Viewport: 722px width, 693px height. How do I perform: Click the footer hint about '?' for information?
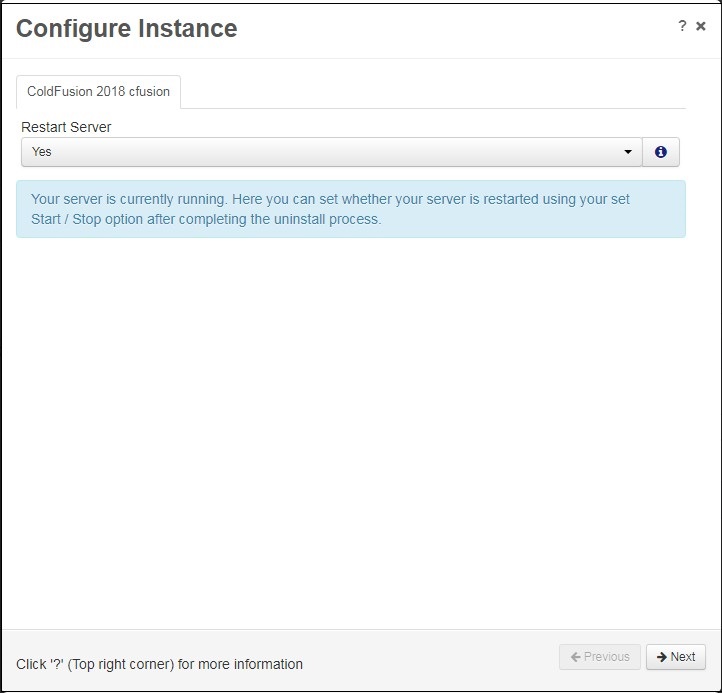pos(159,664)
